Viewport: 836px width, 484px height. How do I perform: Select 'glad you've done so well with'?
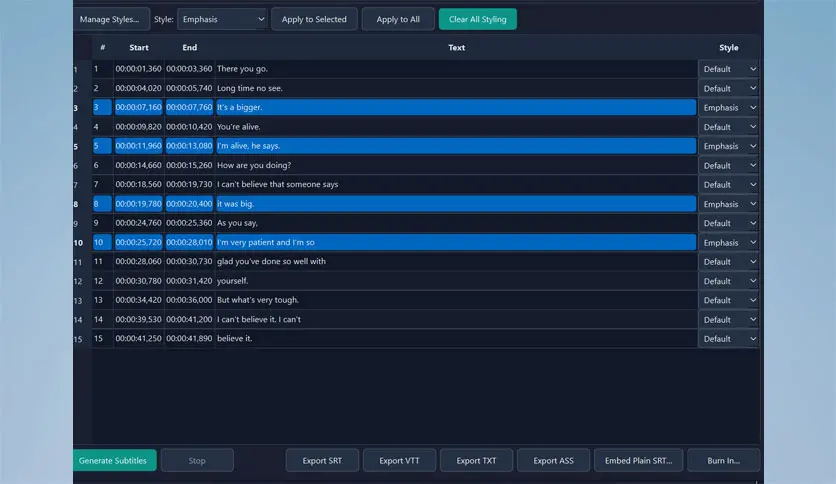[271, 261]
